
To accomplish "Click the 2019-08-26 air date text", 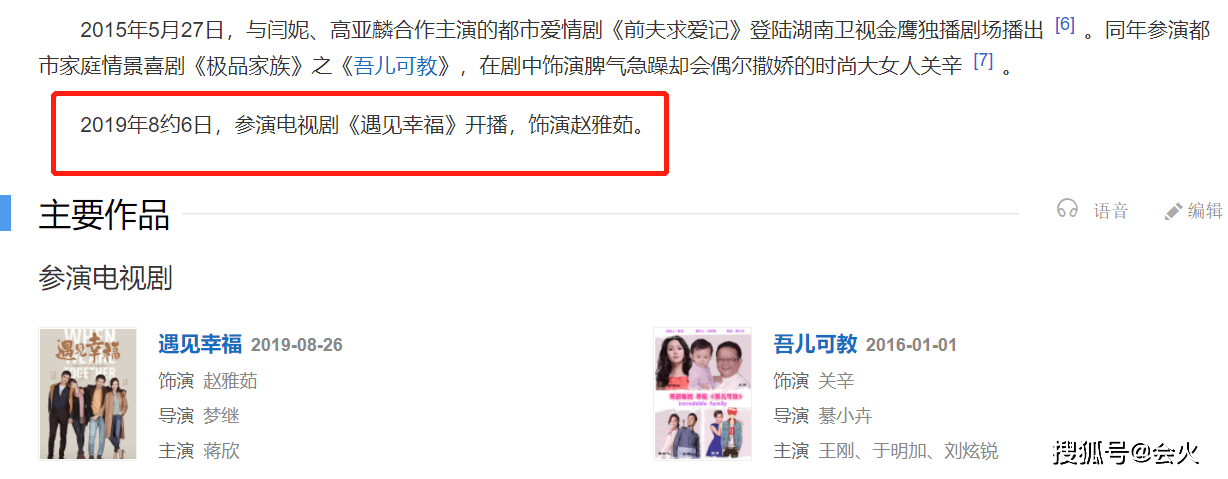I will click(x=297, y=345).
